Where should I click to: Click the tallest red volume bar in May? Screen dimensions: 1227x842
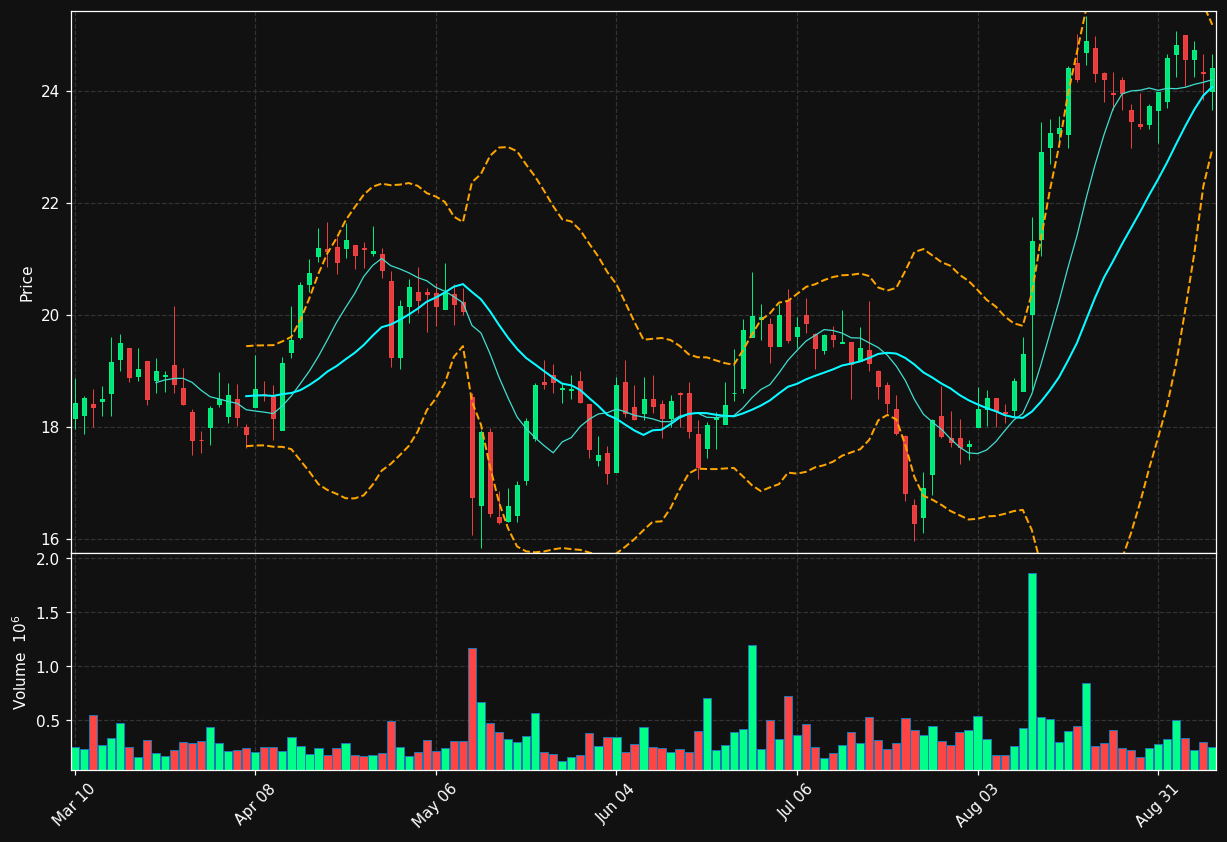472,709
